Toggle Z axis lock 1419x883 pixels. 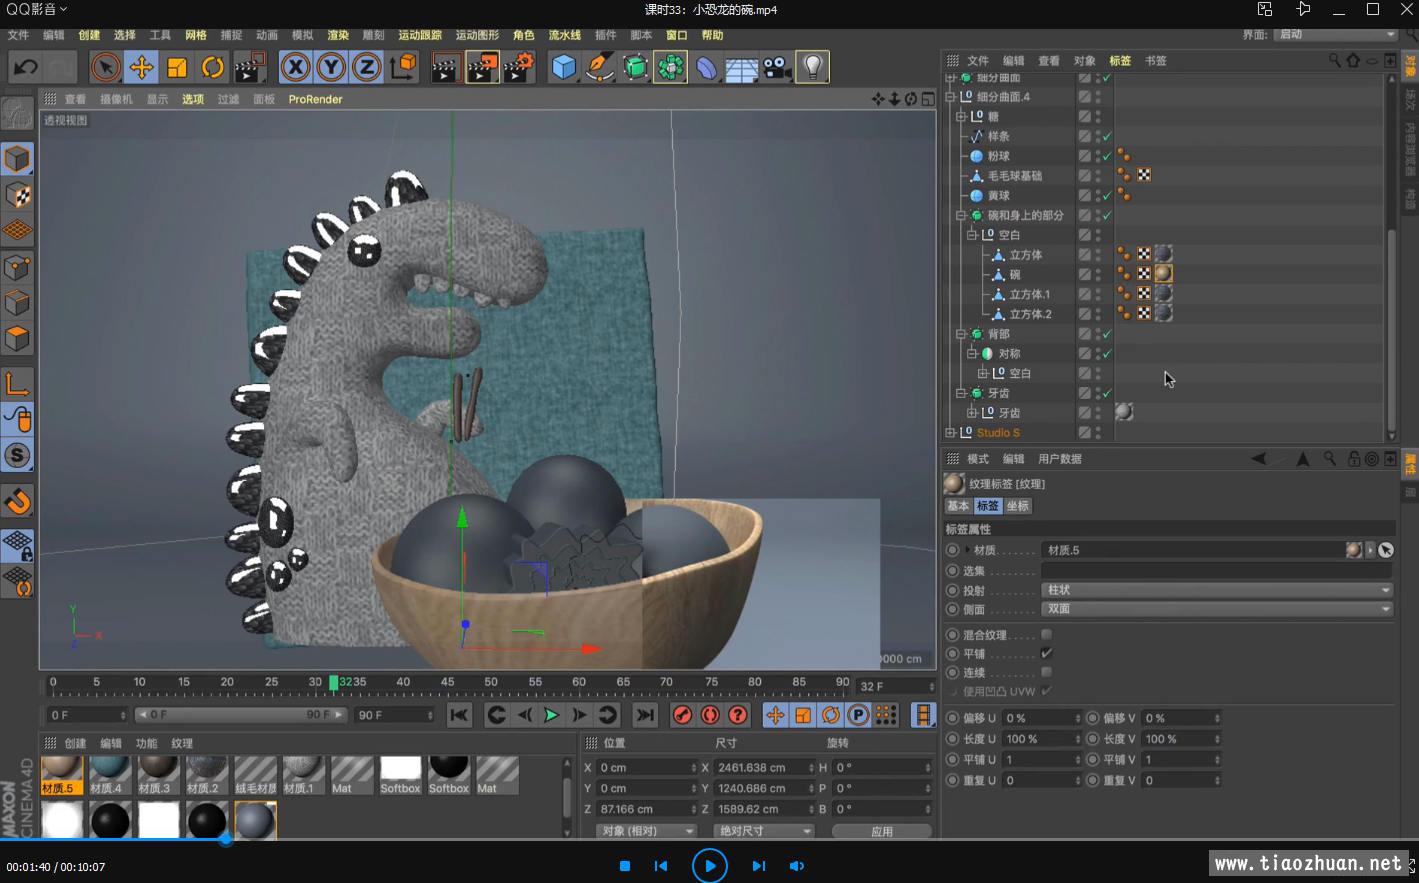pos(367,67)
